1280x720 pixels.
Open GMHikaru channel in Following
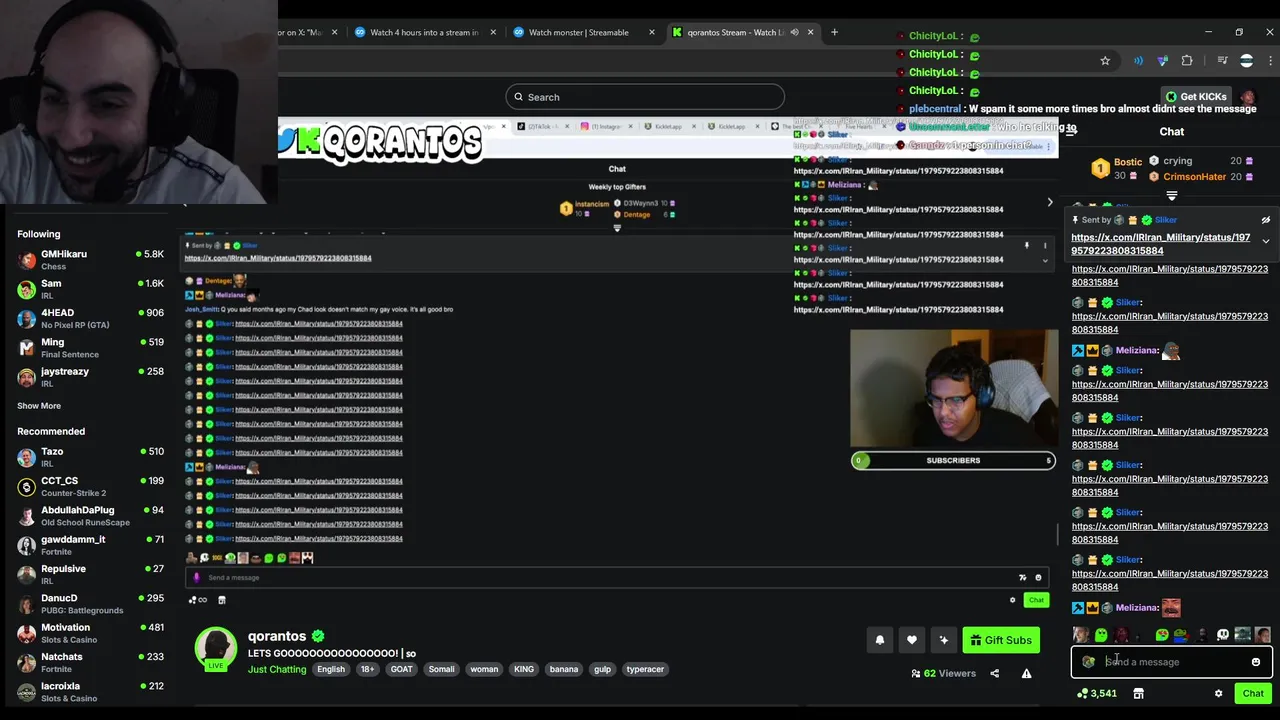90,260
